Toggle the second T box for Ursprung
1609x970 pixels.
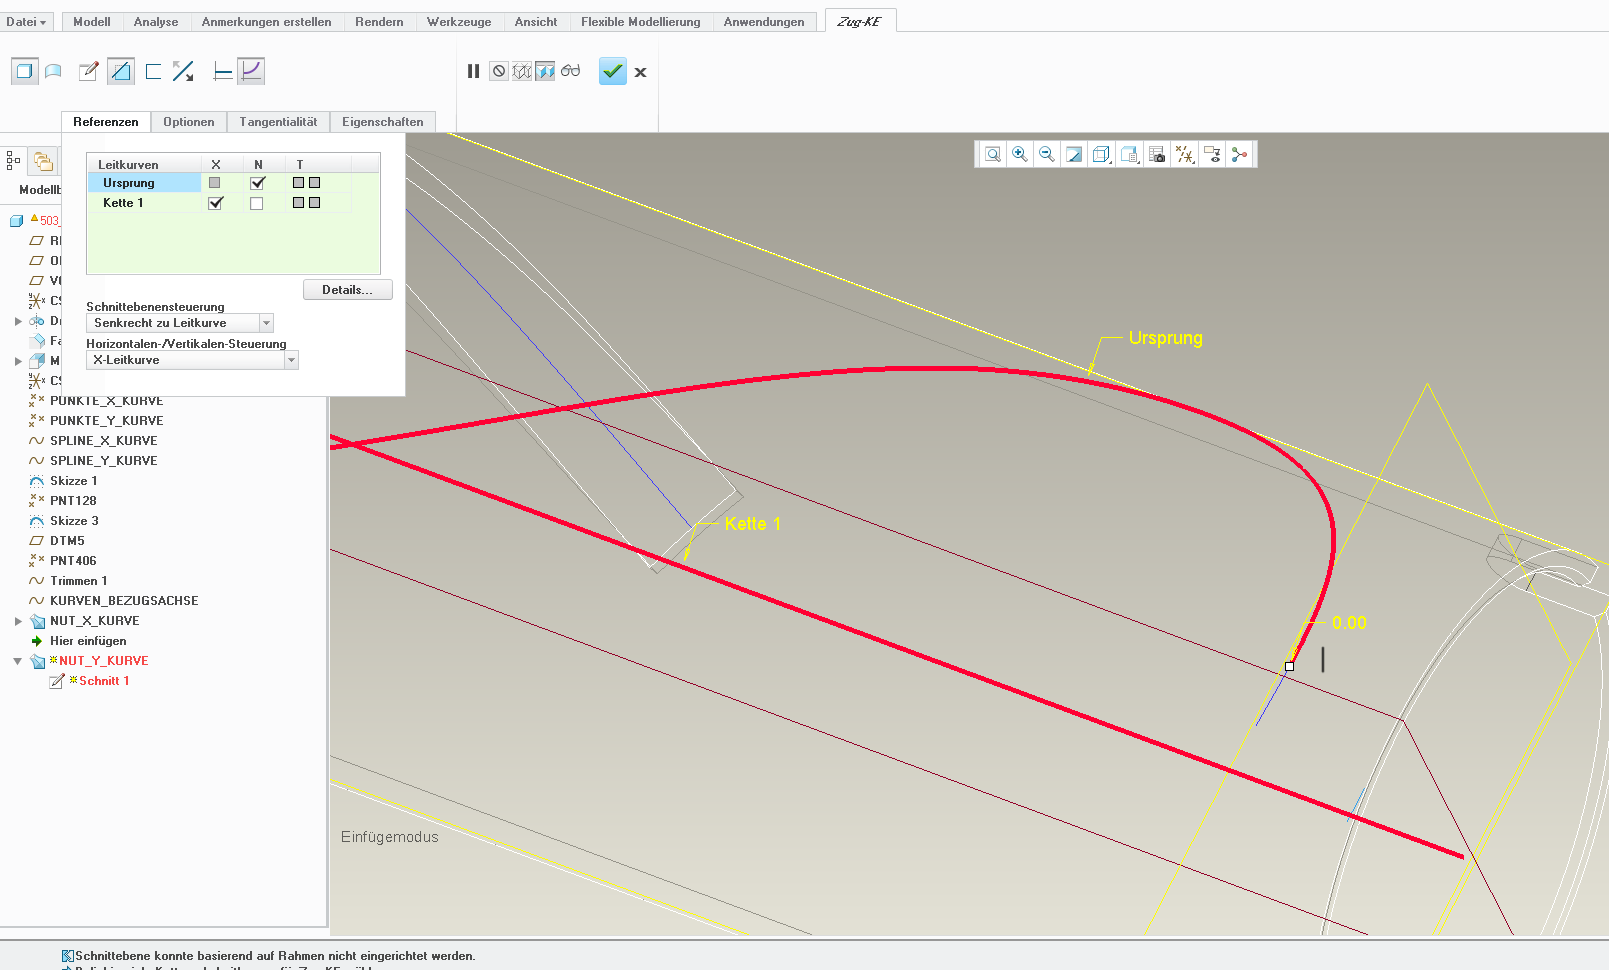pyautogui.click(x=314, y=183)
